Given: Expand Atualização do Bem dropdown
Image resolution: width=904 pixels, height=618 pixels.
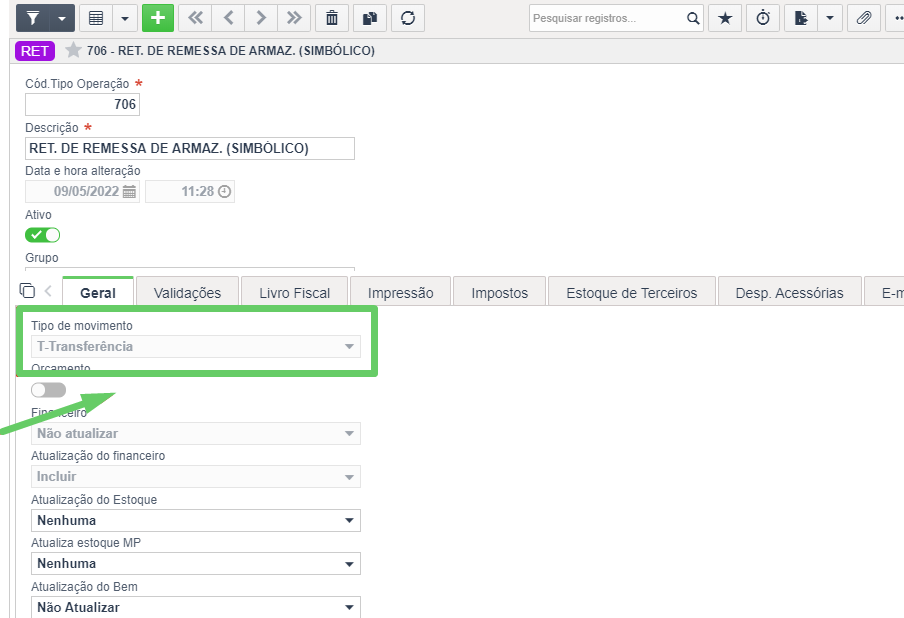Looking at the screenshot, I should (x=196, y=607).
